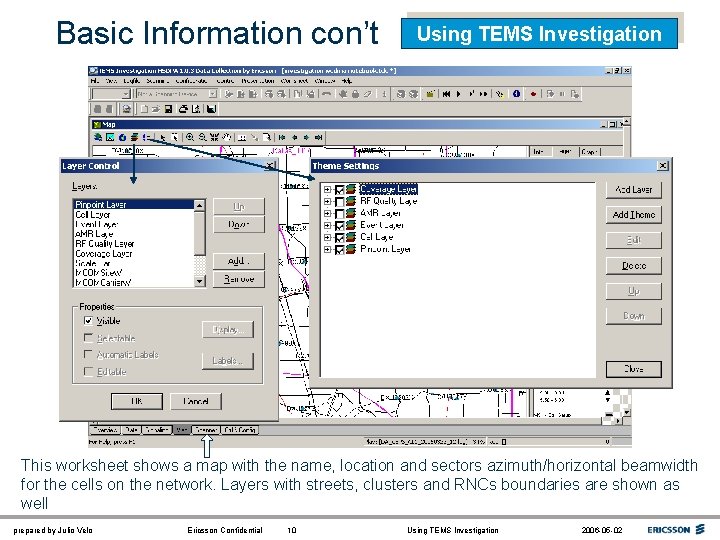
Task: Click the Down button in Layer Control
Action: 239,224
